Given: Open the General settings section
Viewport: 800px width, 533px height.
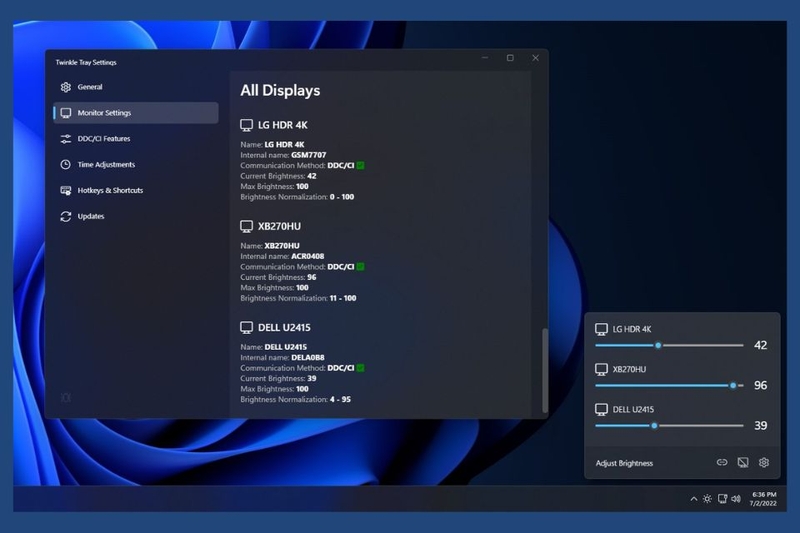Looking at the screenshot, I should click(x=136, y=87).
